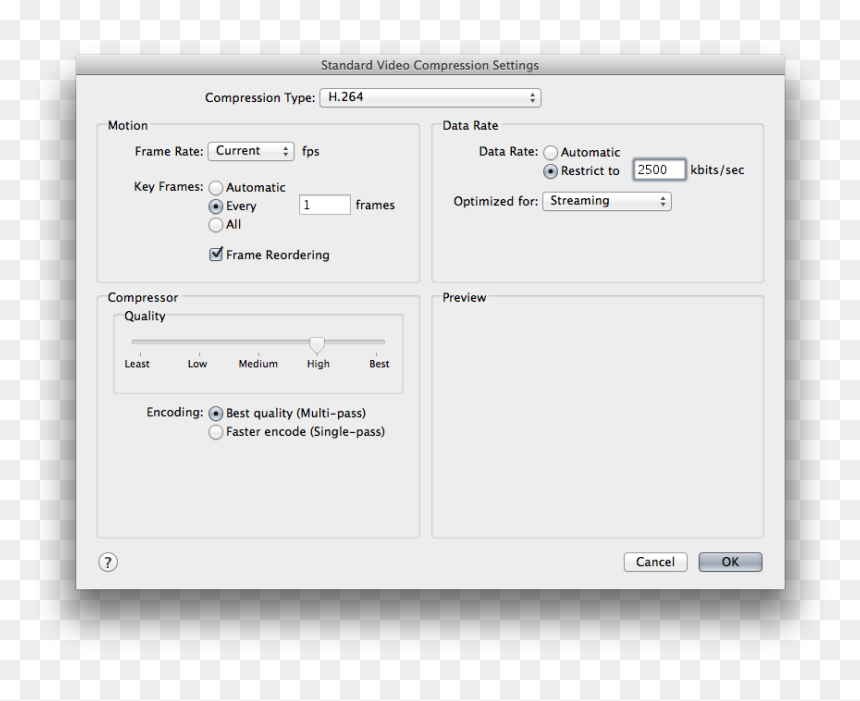Open the Optimized for Streaming dropdown
This screenshot has height=701, width=860.
coord(607,201)
